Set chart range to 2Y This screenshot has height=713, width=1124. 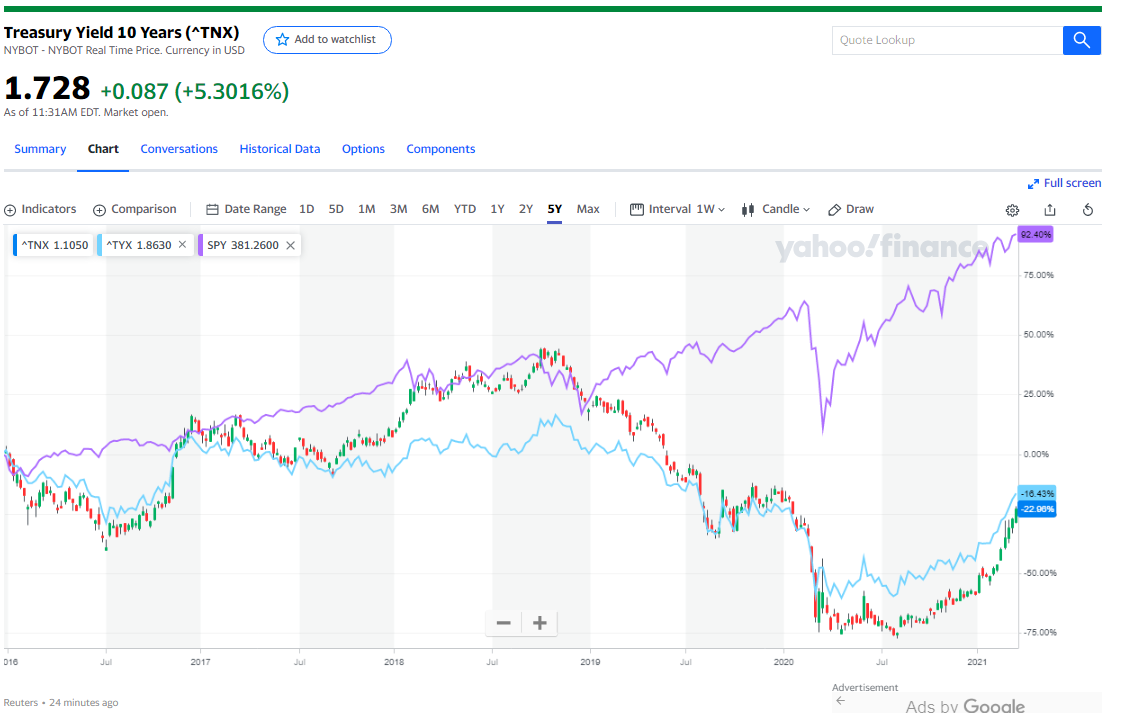click(x=526, y=209)
